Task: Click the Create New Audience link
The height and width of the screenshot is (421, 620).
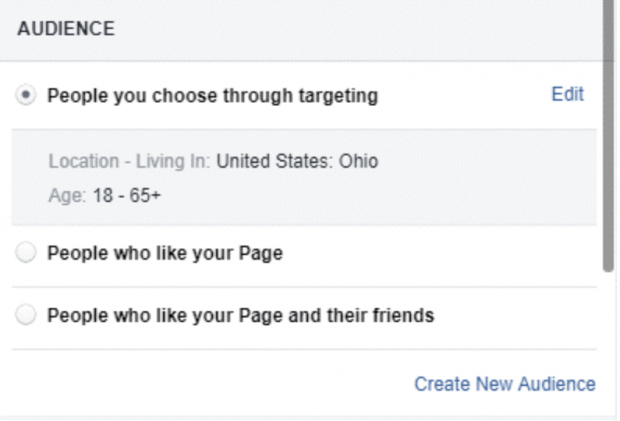Action: click(505, 384)
